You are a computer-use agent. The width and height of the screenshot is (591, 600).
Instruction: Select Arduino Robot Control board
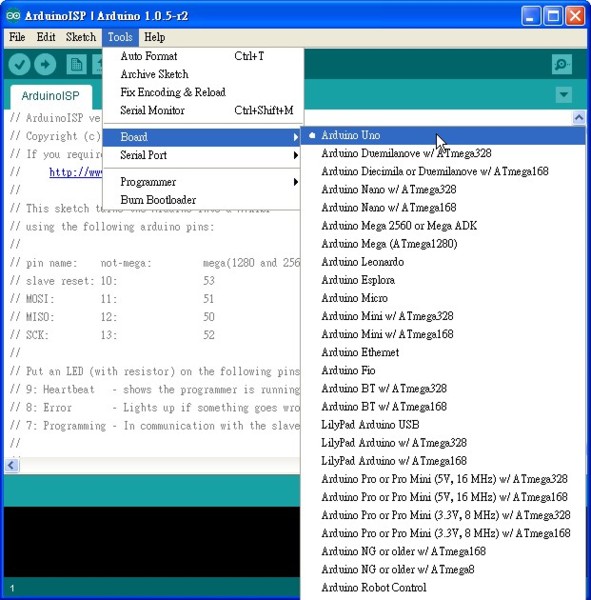point(443,588)
